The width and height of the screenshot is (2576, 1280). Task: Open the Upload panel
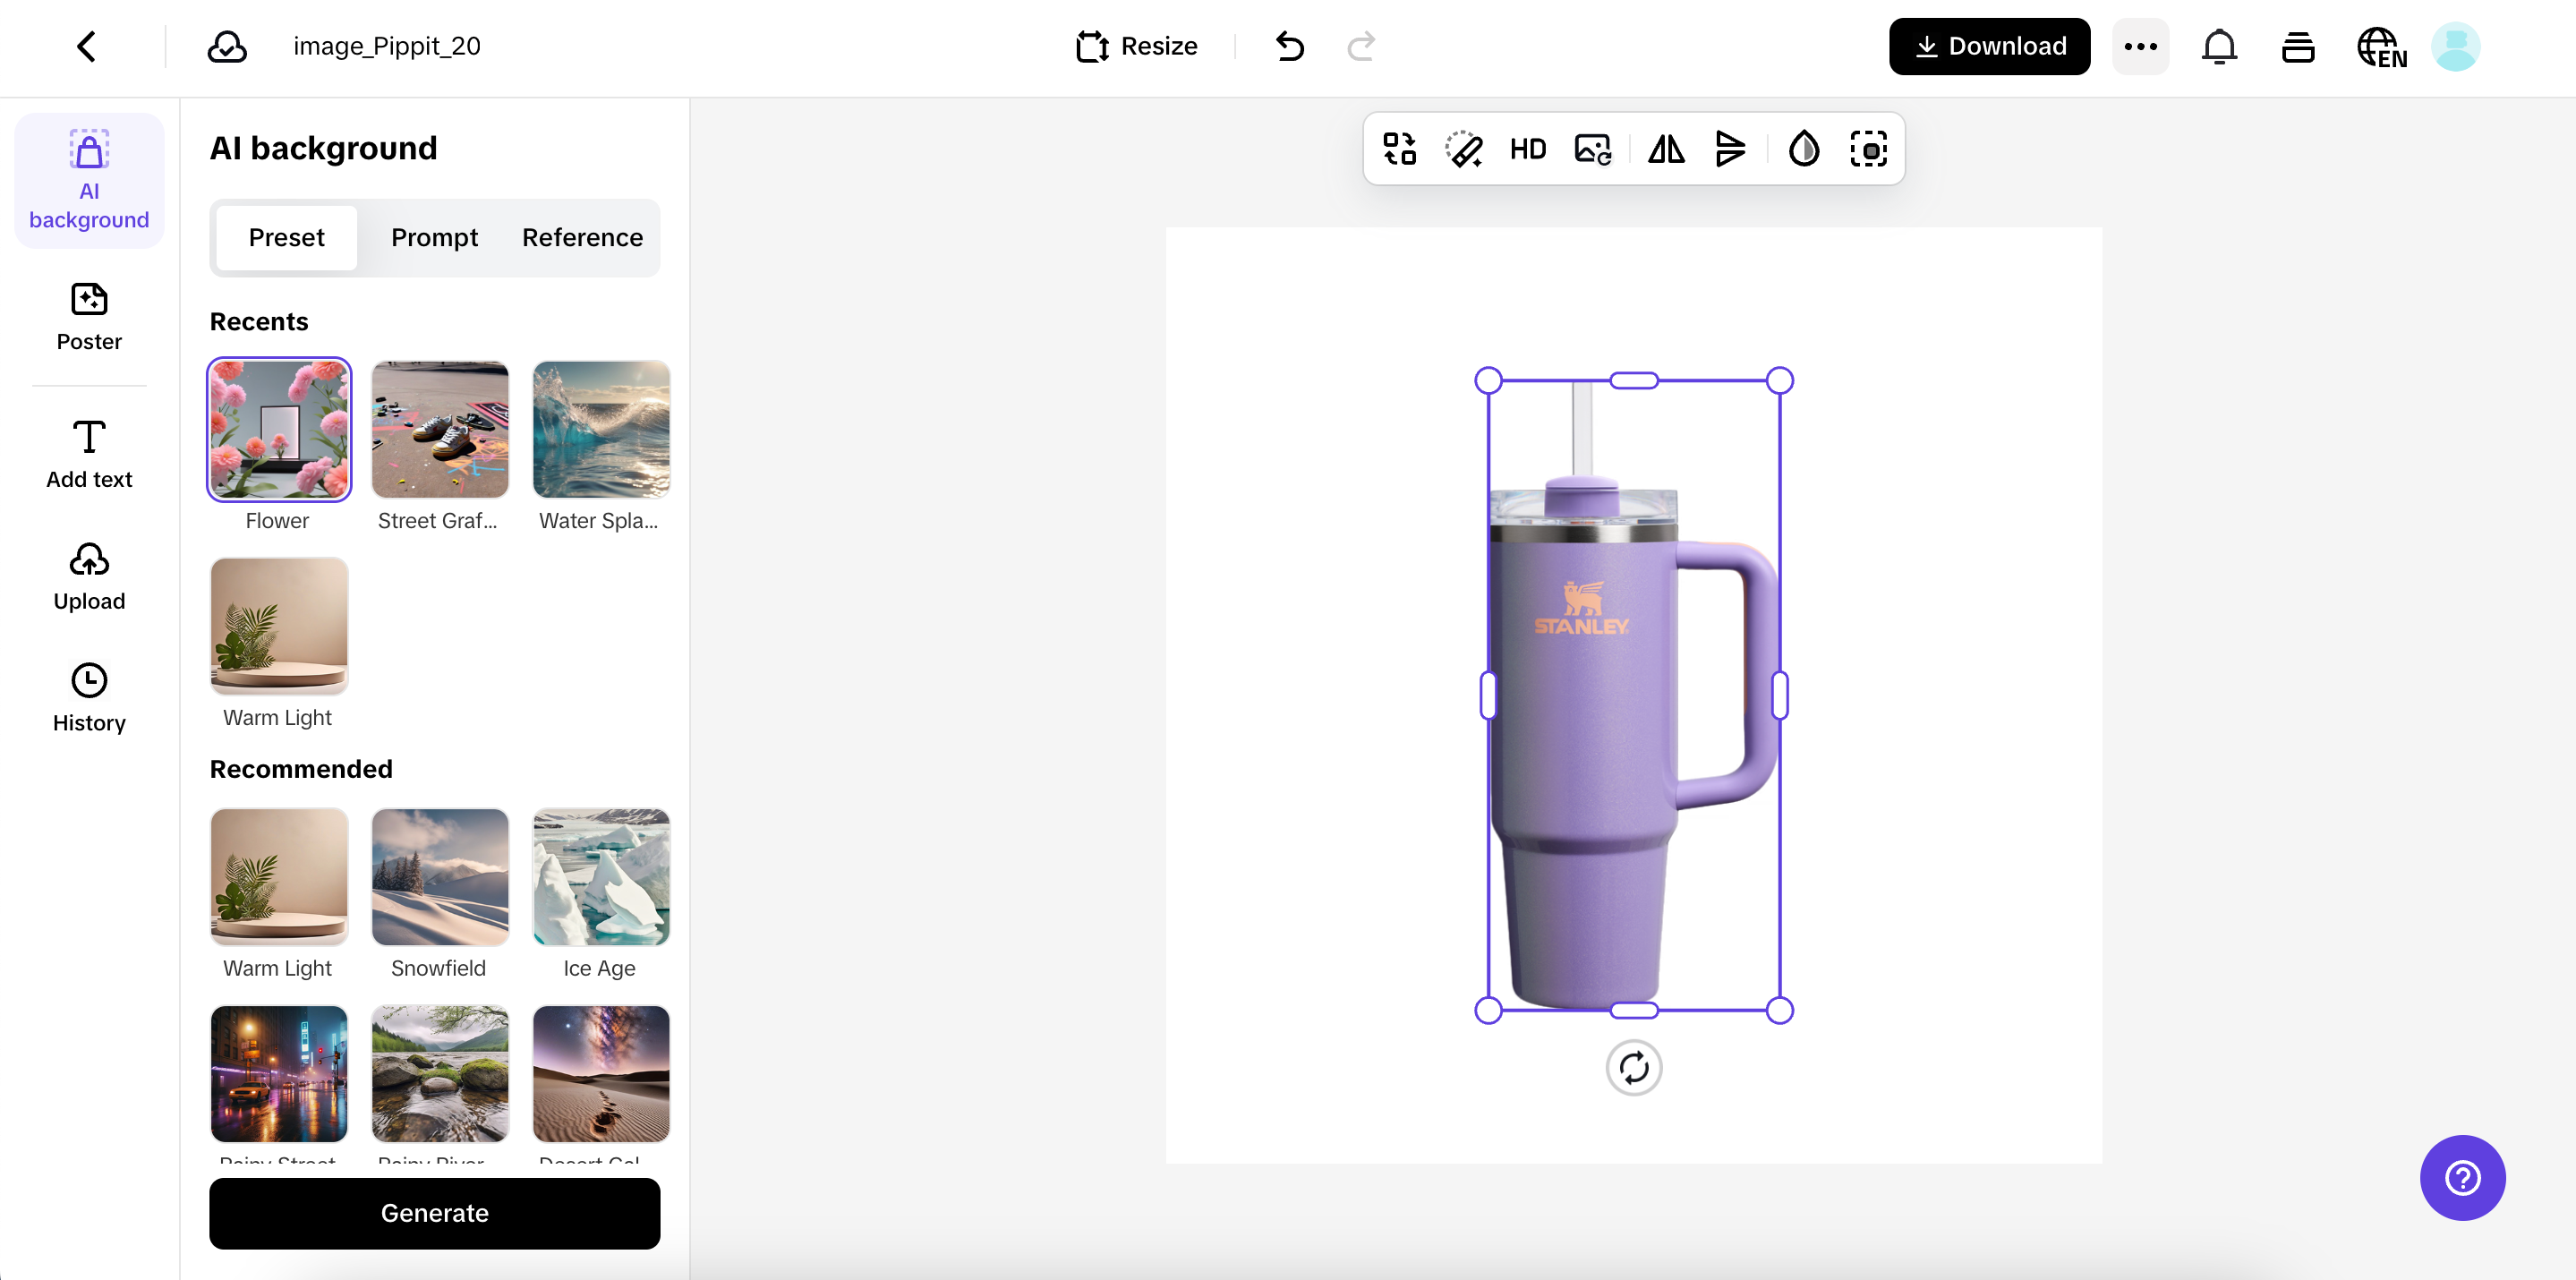click(89, 577)
